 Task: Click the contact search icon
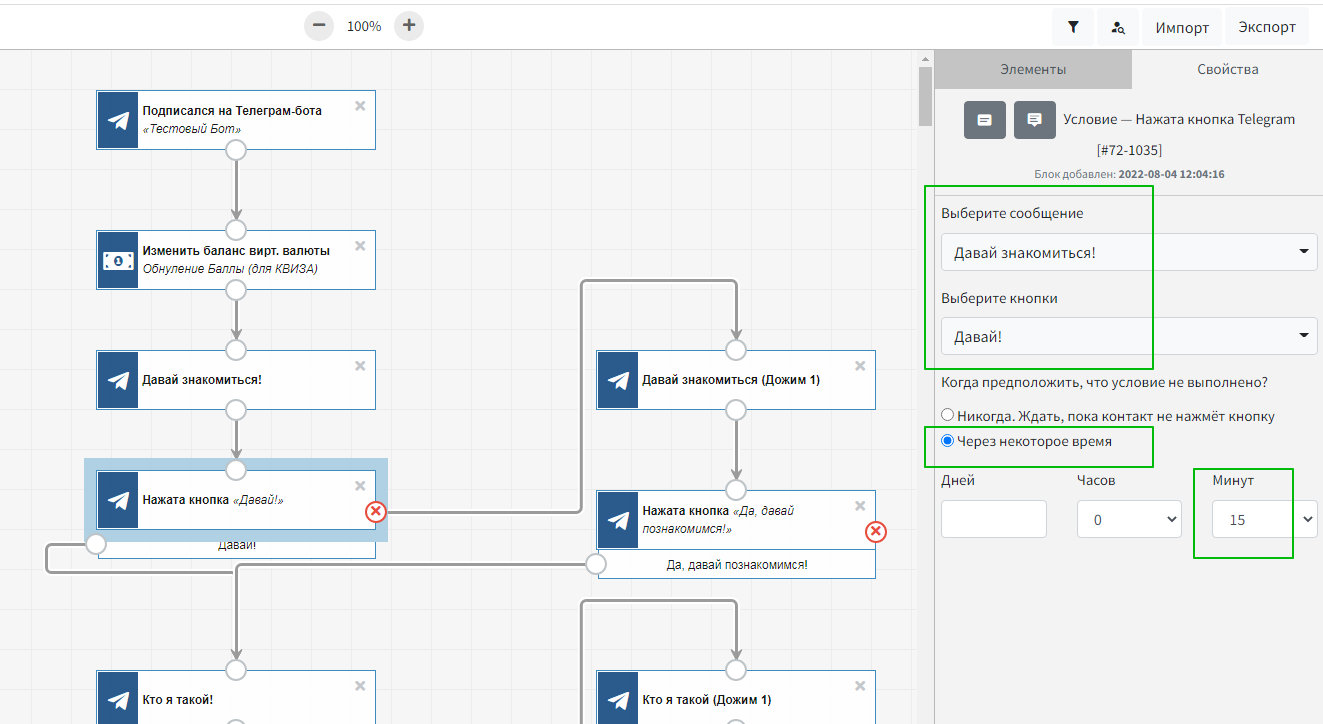pyautogui.click(x=1119, y=27)
